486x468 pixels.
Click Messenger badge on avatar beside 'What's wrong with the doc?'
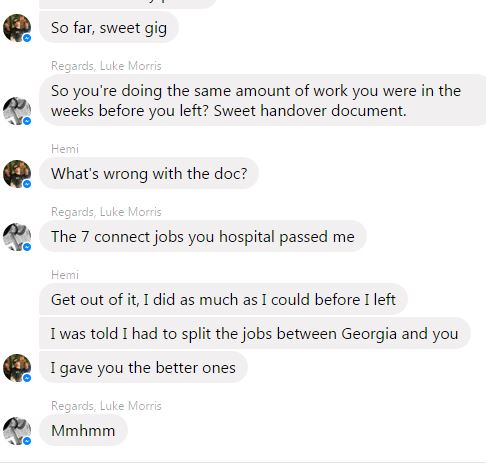coord(27,184)
